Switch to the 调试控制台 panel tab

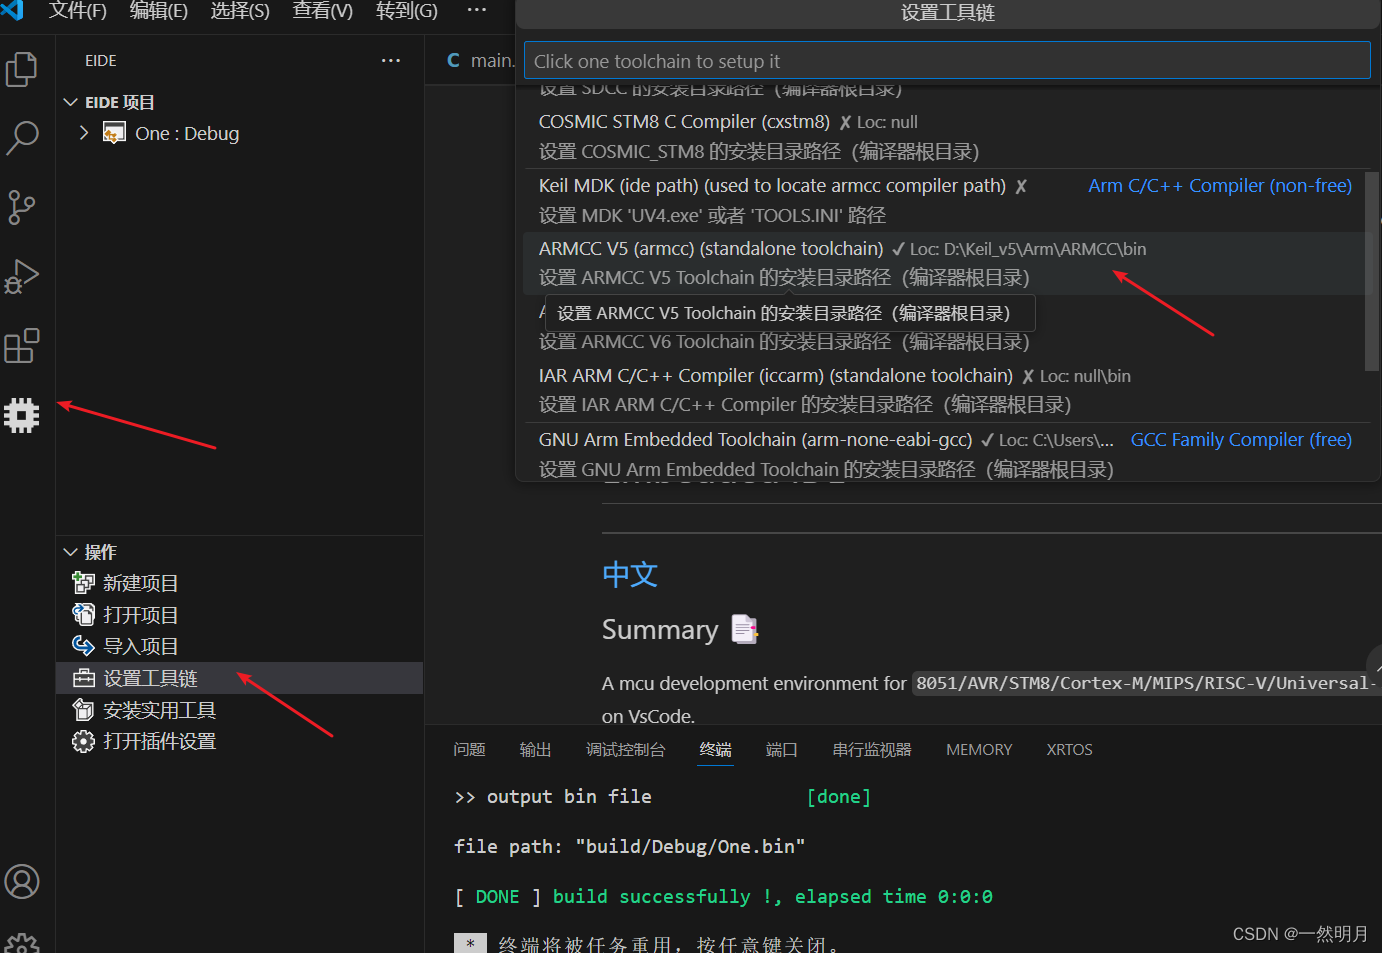coord(625,749)
